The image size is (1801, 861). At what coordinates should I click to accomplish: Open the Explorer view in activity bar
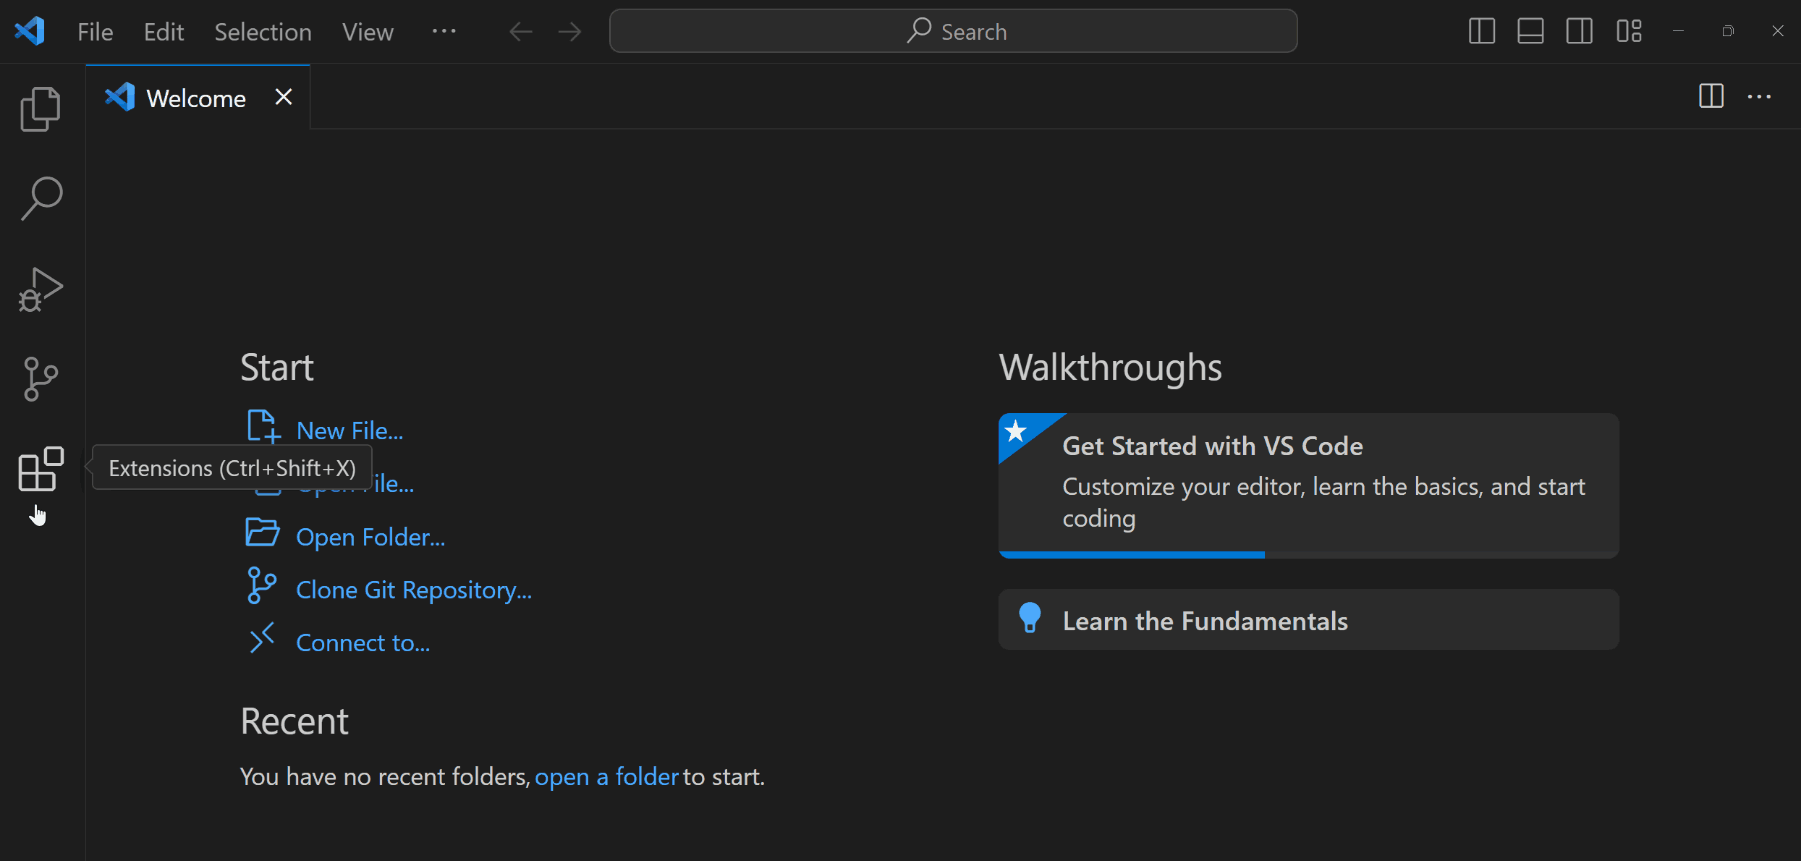pyautogui.click(x=41, y=109)
